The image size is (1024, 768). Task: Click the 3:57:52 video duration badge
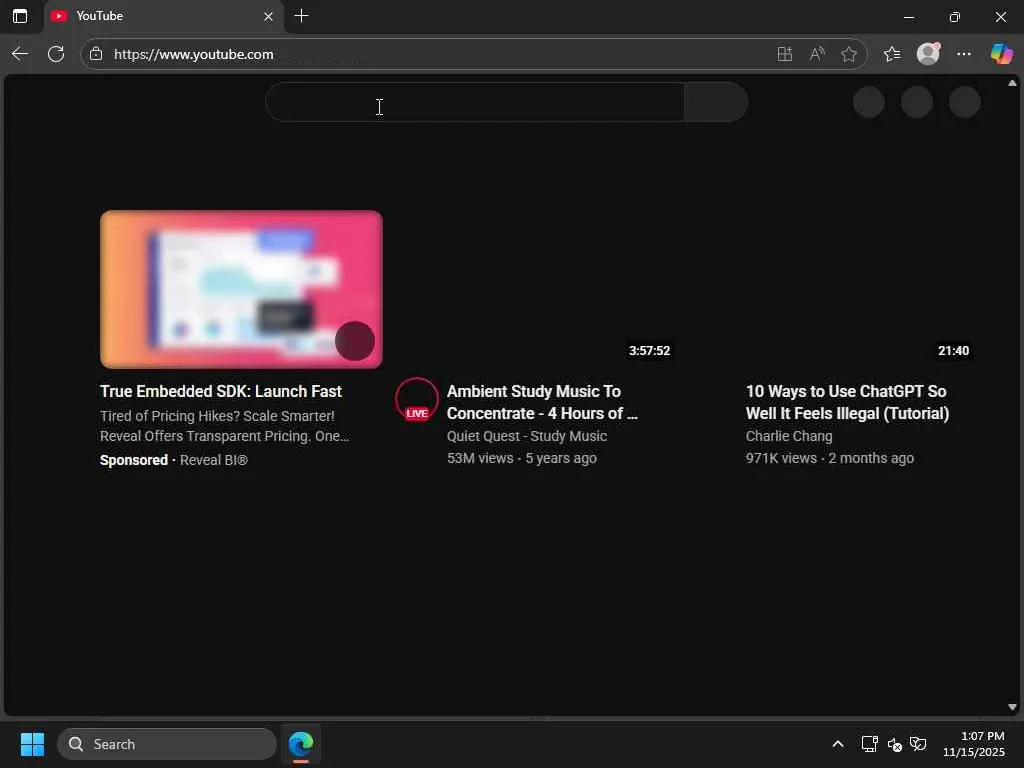(x=649, y=351)
